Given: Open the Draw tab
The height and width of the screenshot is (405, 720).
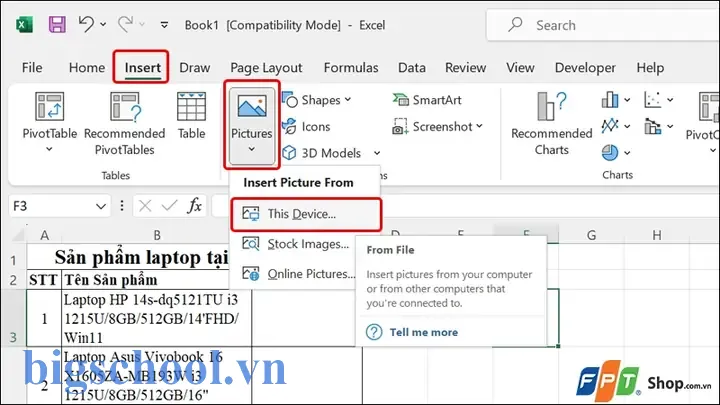Looking at the screenshot, I should click(195, 68).
